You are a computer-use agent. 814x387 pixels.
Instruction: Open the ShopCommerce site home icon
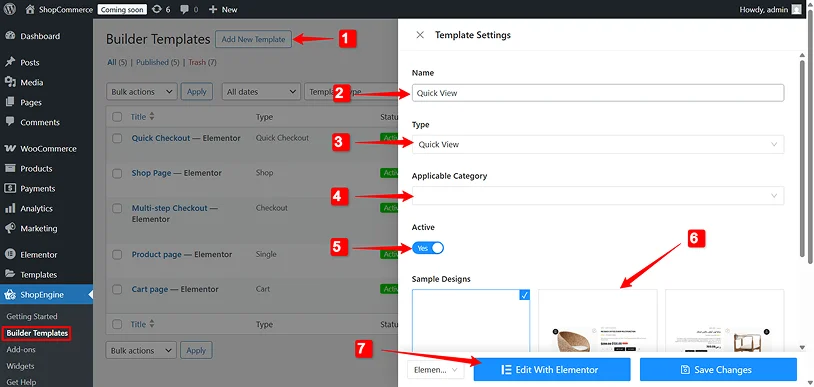point(30,9)
